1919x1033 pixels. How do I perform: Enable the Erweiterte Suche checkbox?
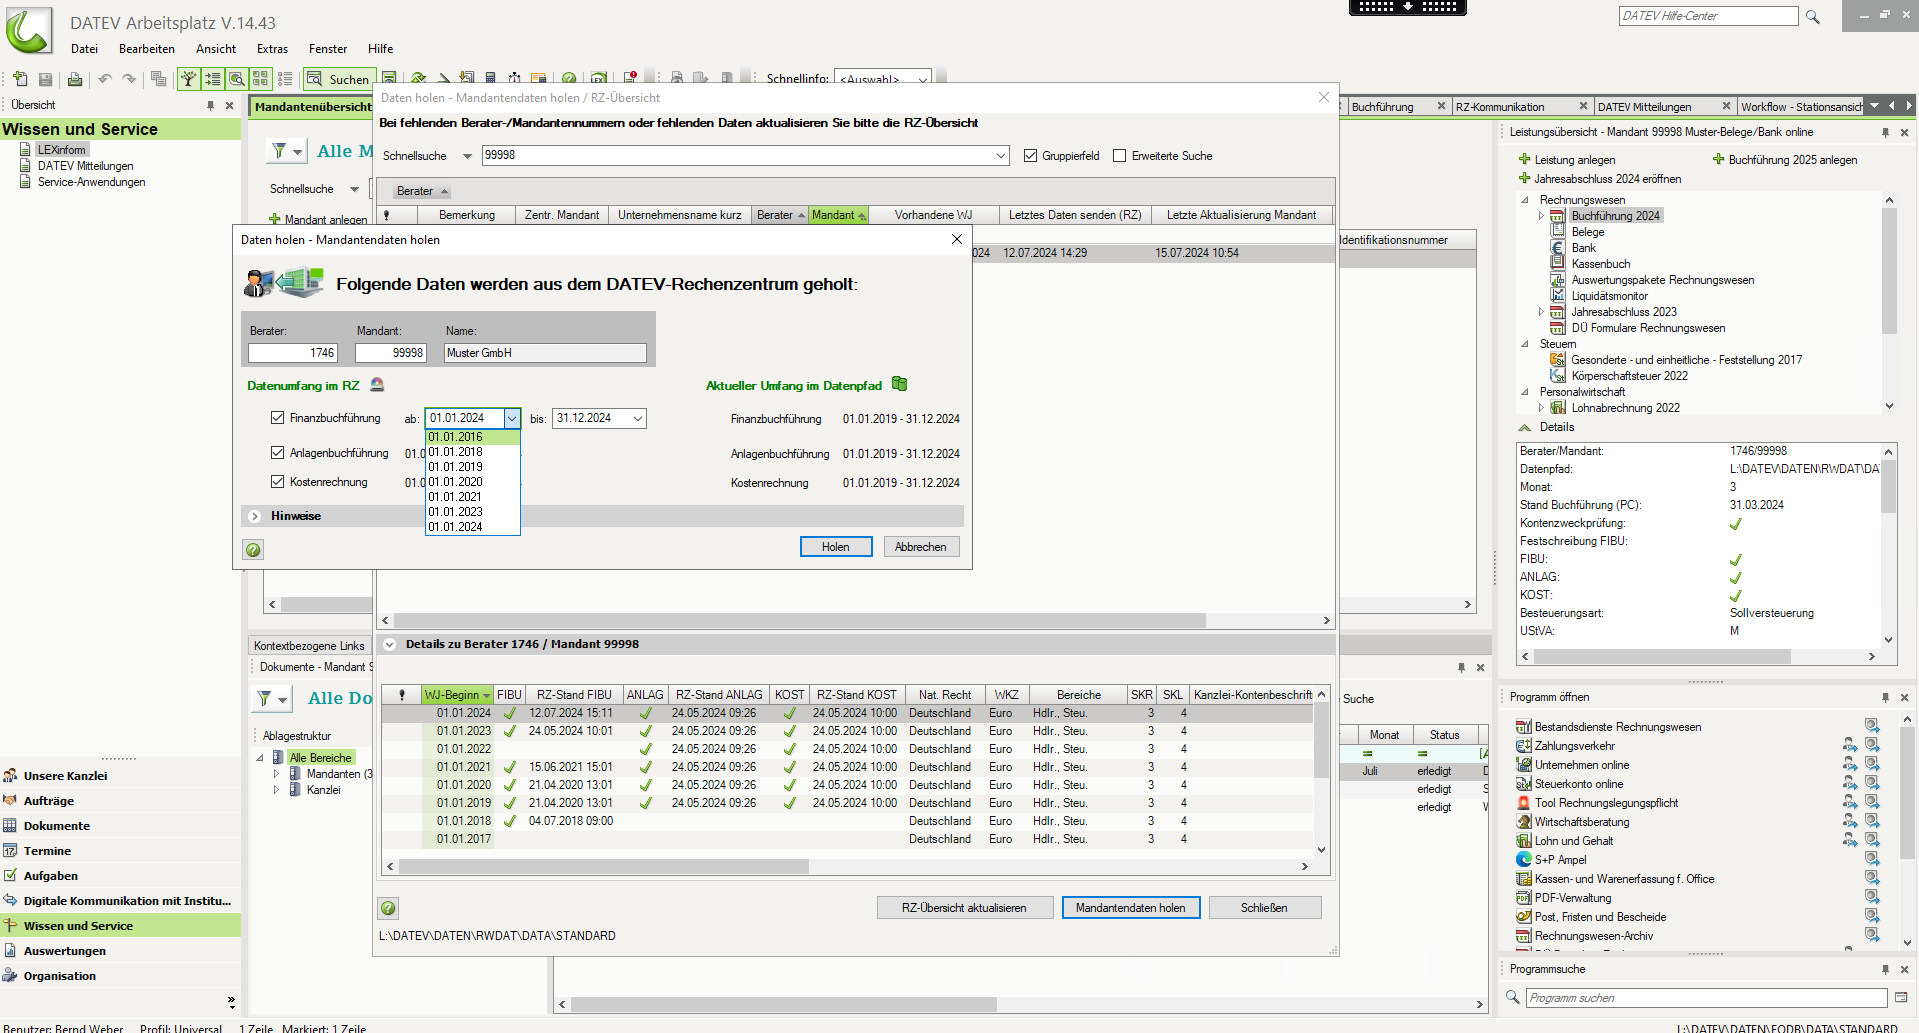click(x=1119, y=156)
